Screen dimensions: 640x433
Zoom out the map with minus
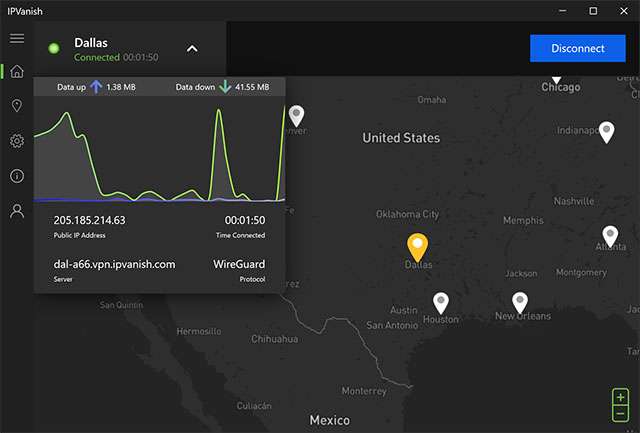[620, 413]
